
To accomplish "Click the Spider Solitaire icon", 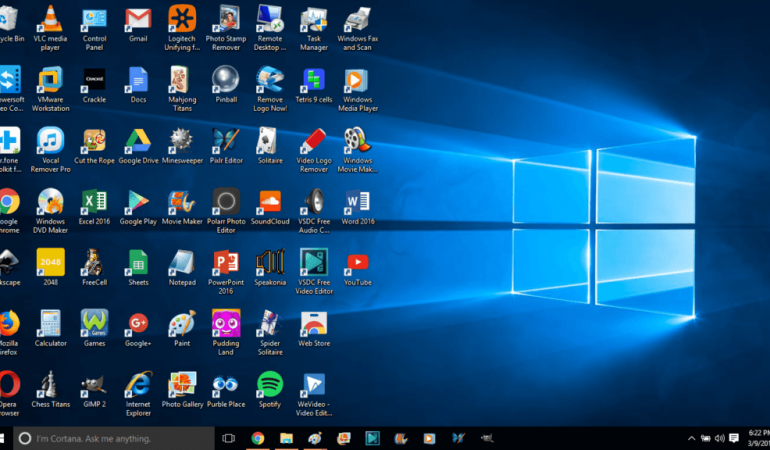I will coord(270,323).
